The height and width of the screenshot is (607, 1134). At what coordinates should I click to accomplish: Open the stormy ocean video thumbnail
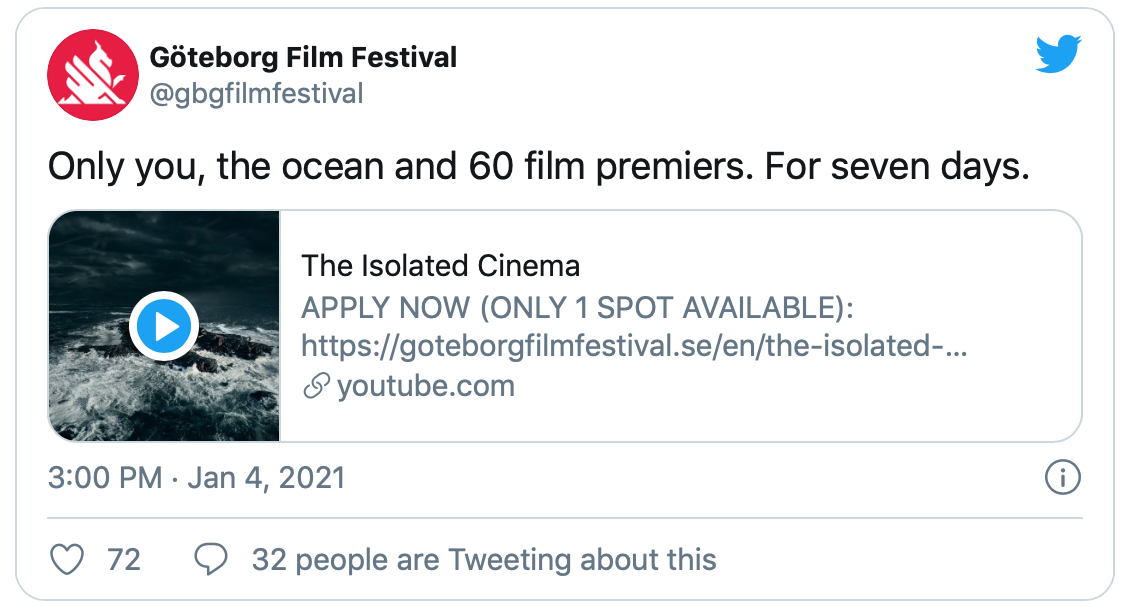pos(164,326)
